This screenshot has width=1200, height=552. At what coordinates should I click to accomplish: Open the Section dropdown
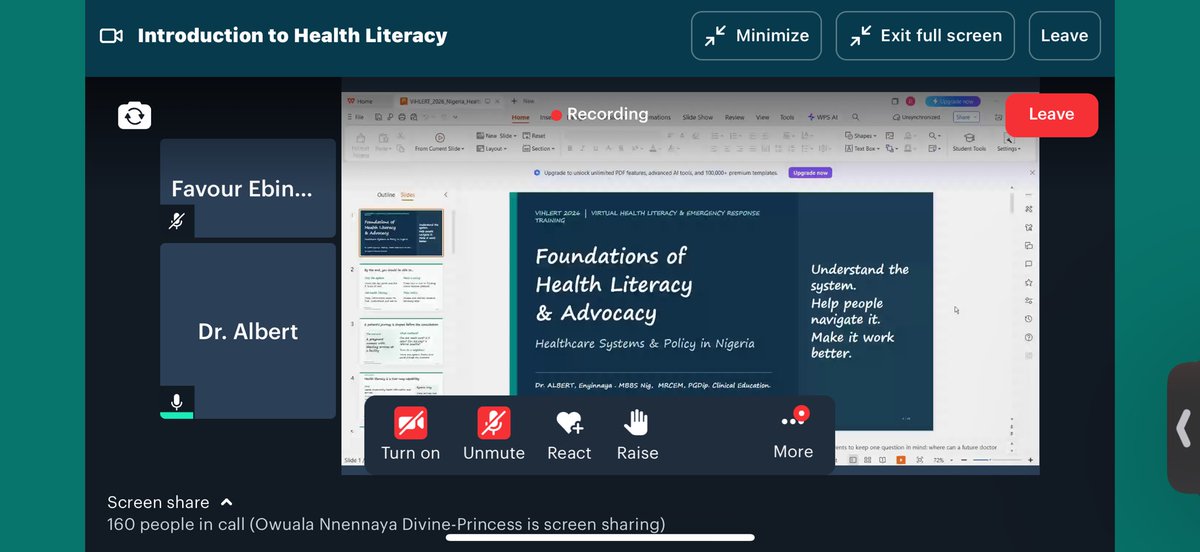click(x=539, y=148)
